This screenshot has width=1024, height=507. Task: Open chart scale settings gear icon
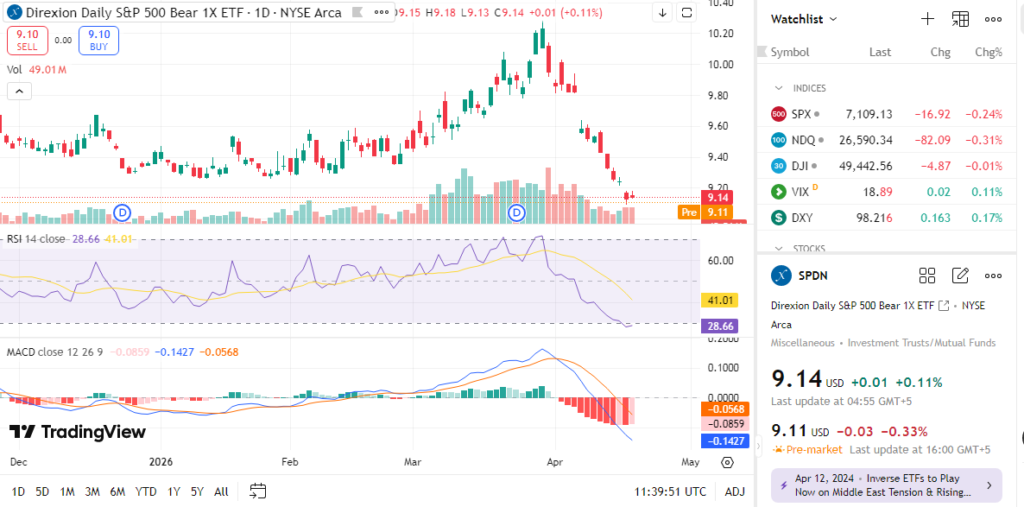(727, 463)
